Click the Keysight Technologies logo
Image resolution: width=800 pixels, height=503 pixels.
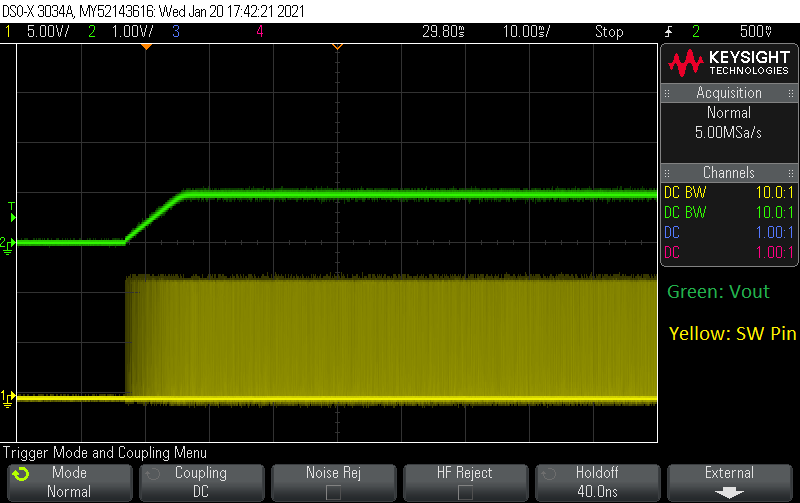[729, 63]
